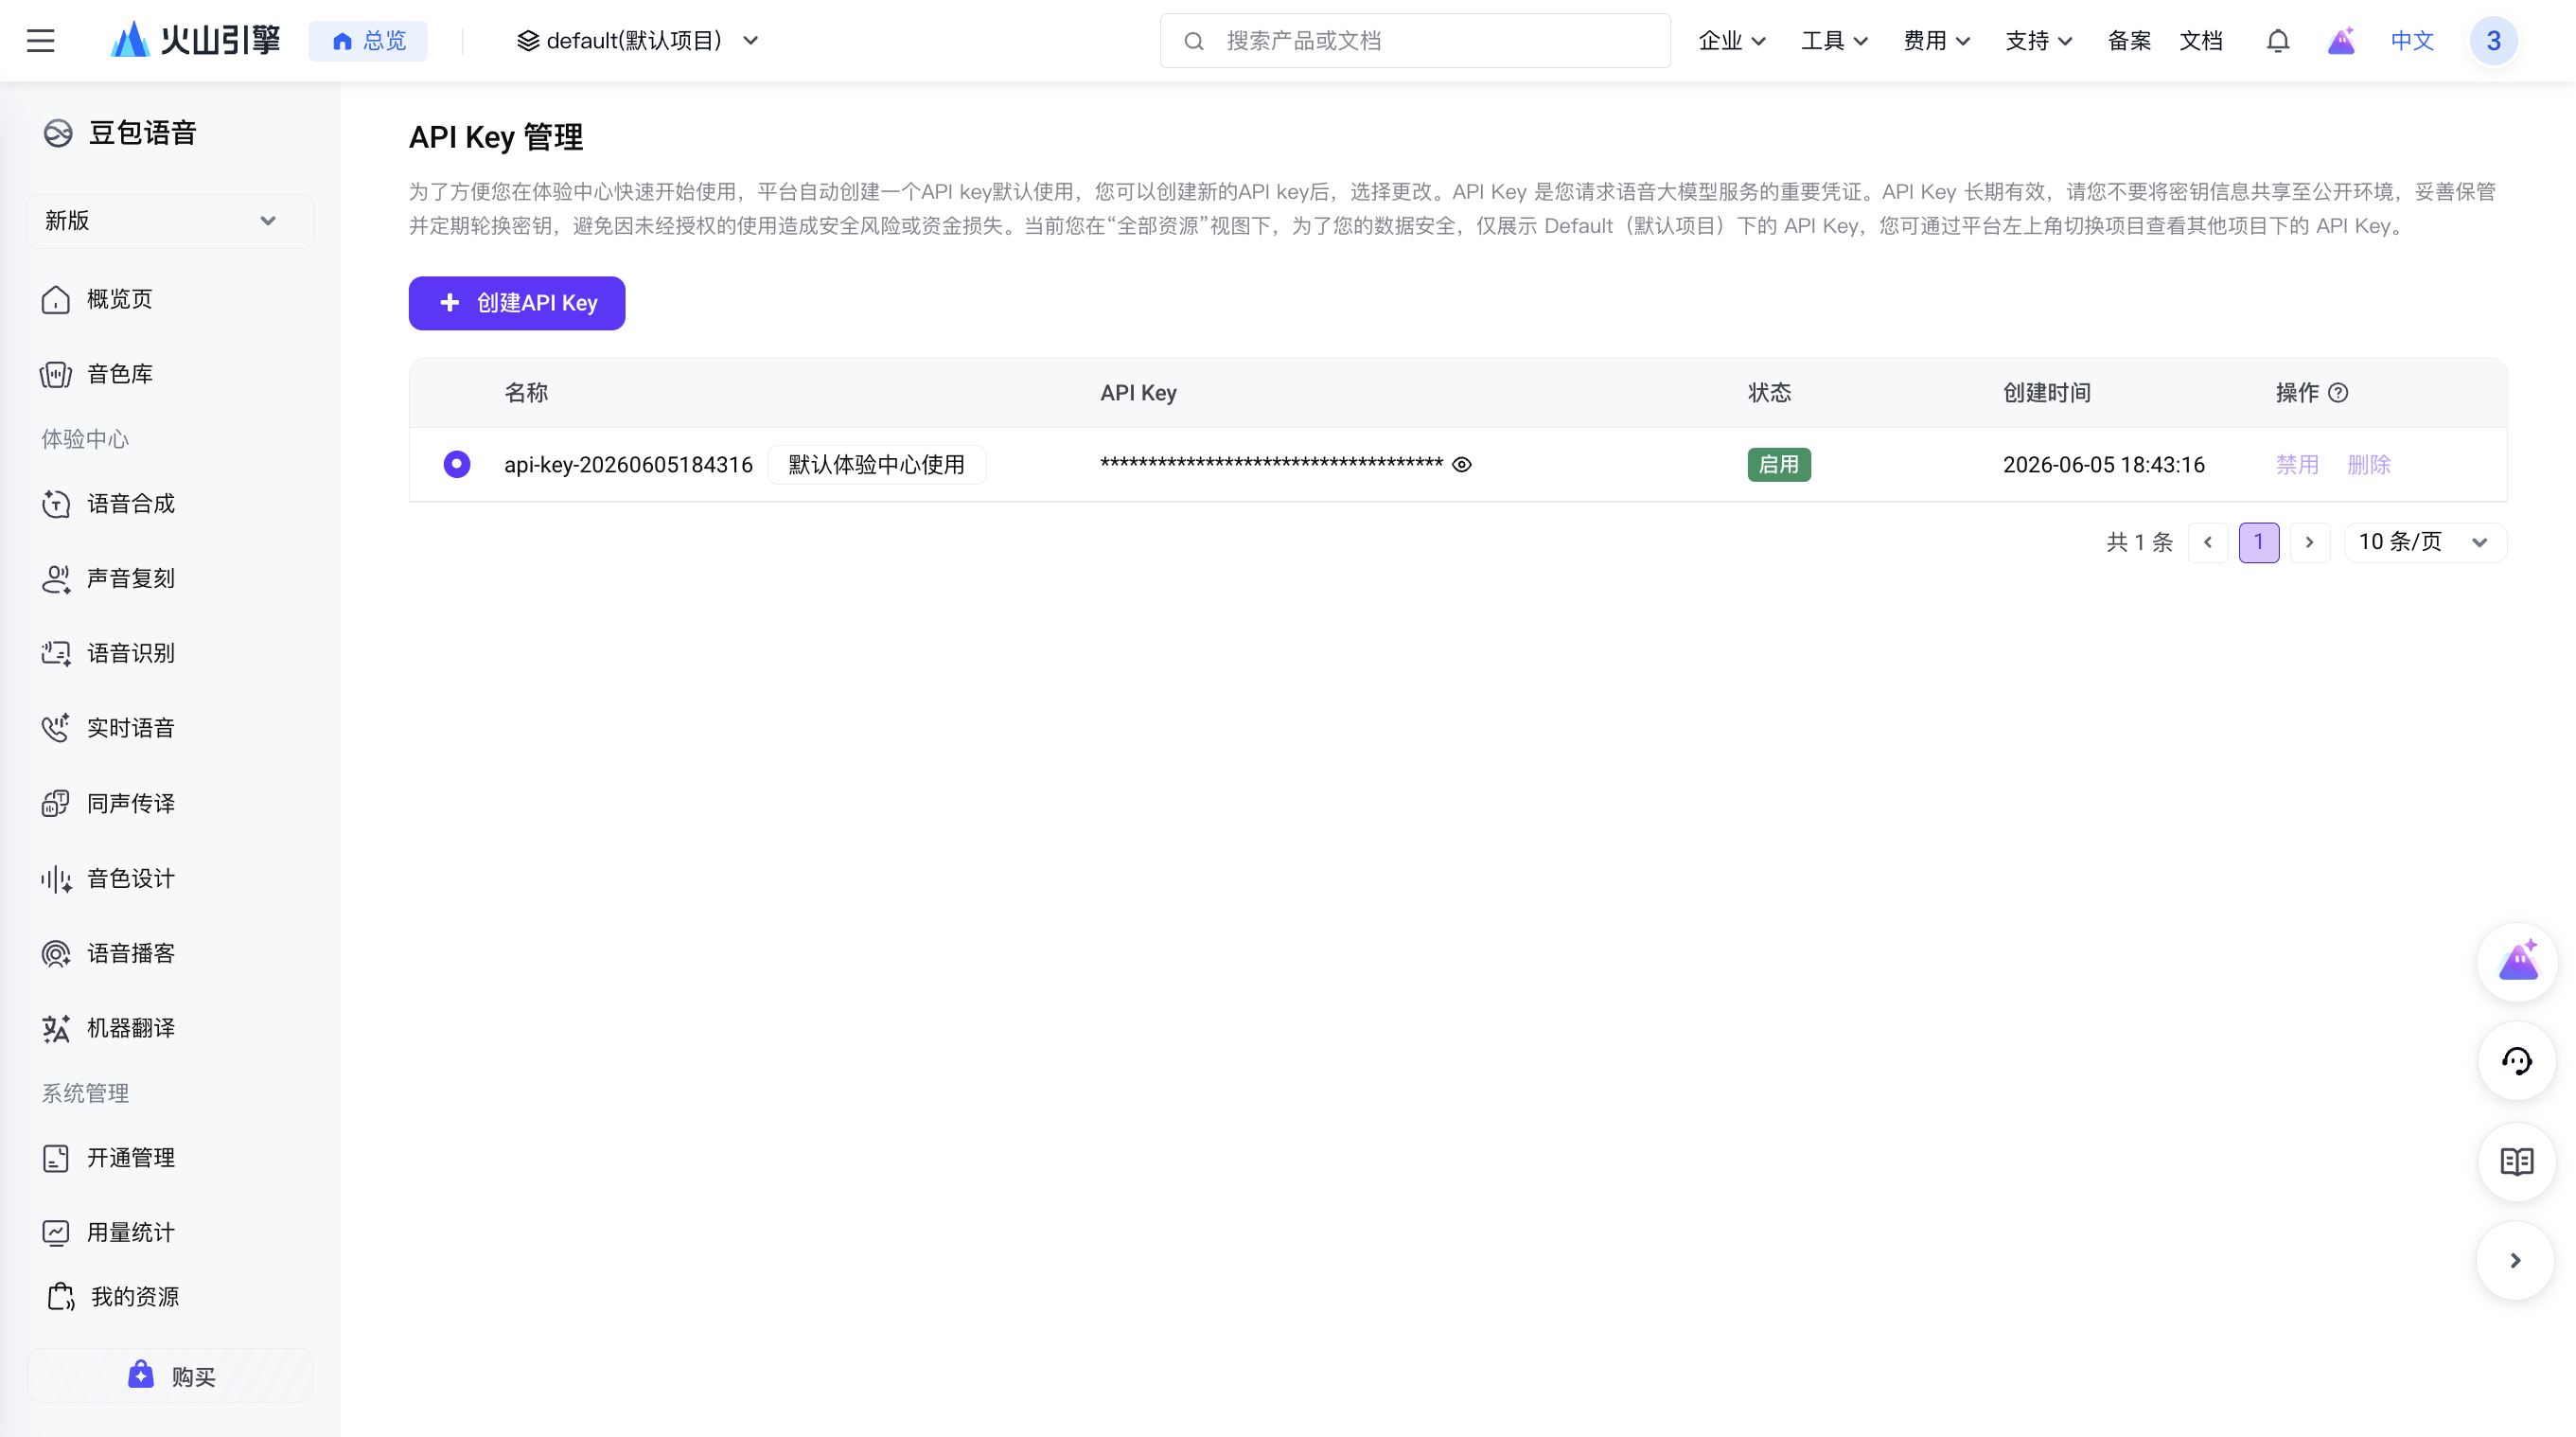
Task: Expand the 工具 menu
Action: 1834,41
